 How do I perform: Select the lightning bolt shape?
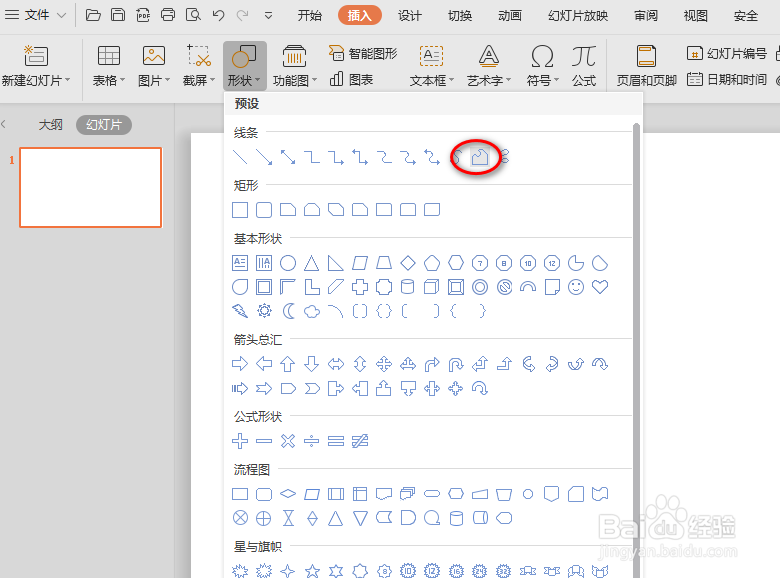pos(240,311)
